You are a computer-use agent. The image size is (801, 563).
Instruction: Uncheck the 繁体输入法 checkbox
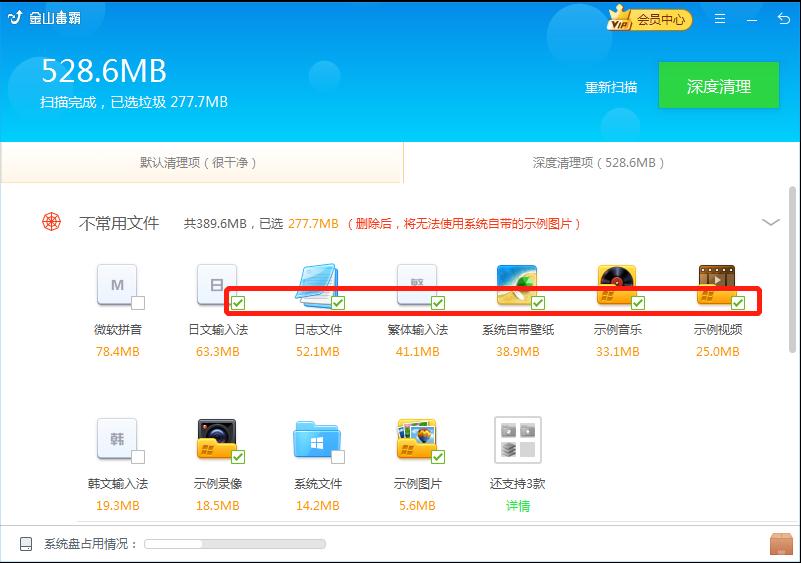(x=438, y=303)
